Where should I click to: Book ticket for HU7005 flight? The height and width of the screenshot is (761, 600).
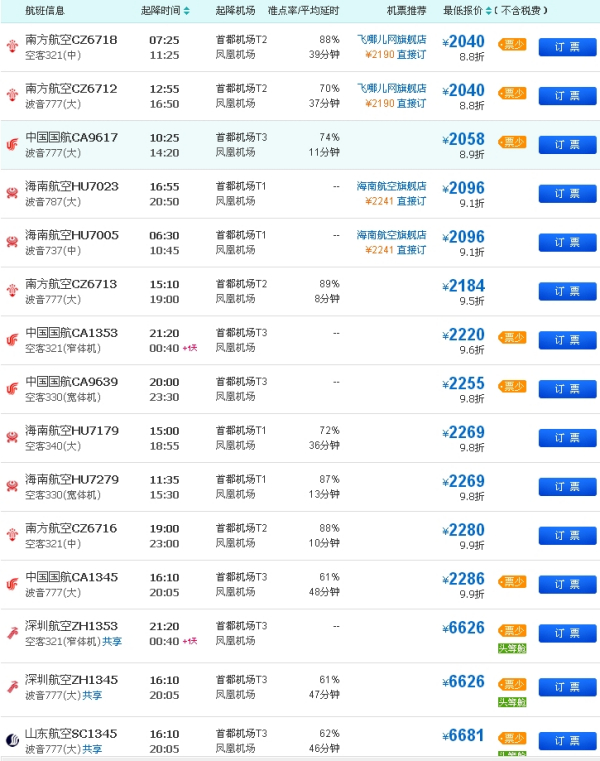pos(567,243)
